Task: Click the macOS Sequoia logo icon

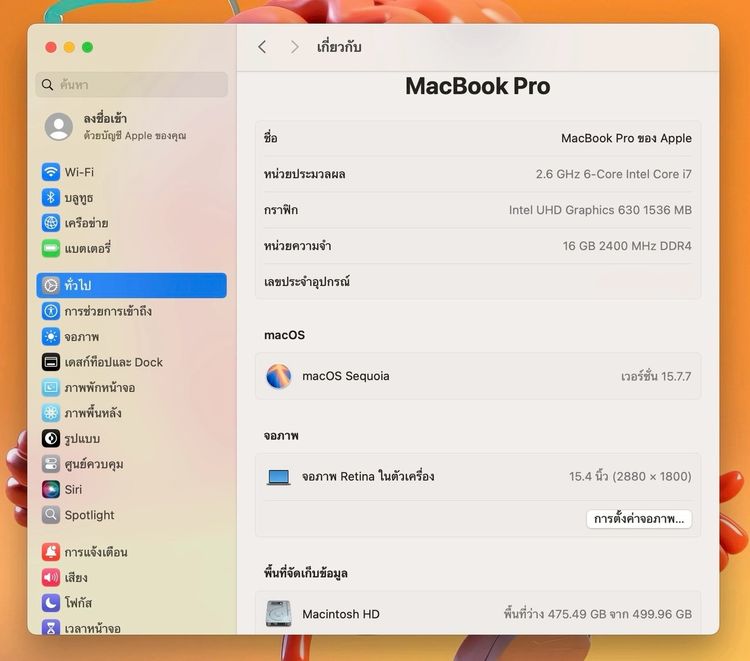Action: click(x=278, y=376)
